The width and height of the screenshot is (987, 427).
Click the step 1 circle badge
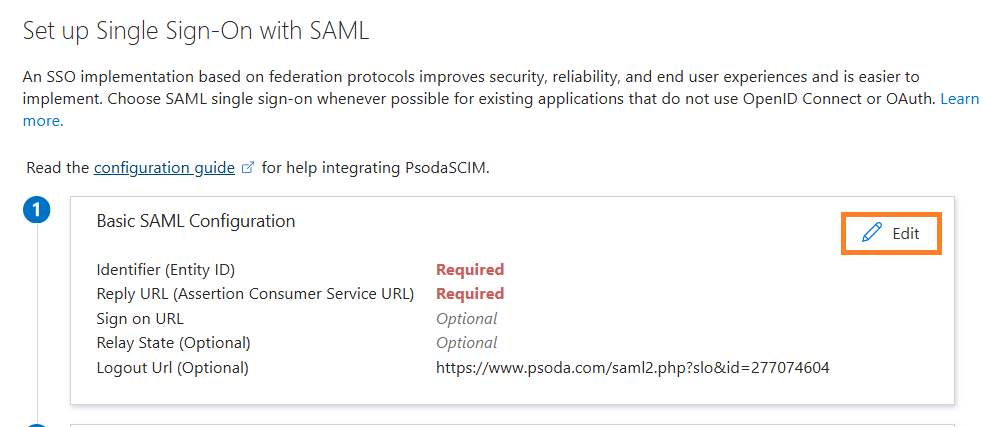tap(37, 211)
